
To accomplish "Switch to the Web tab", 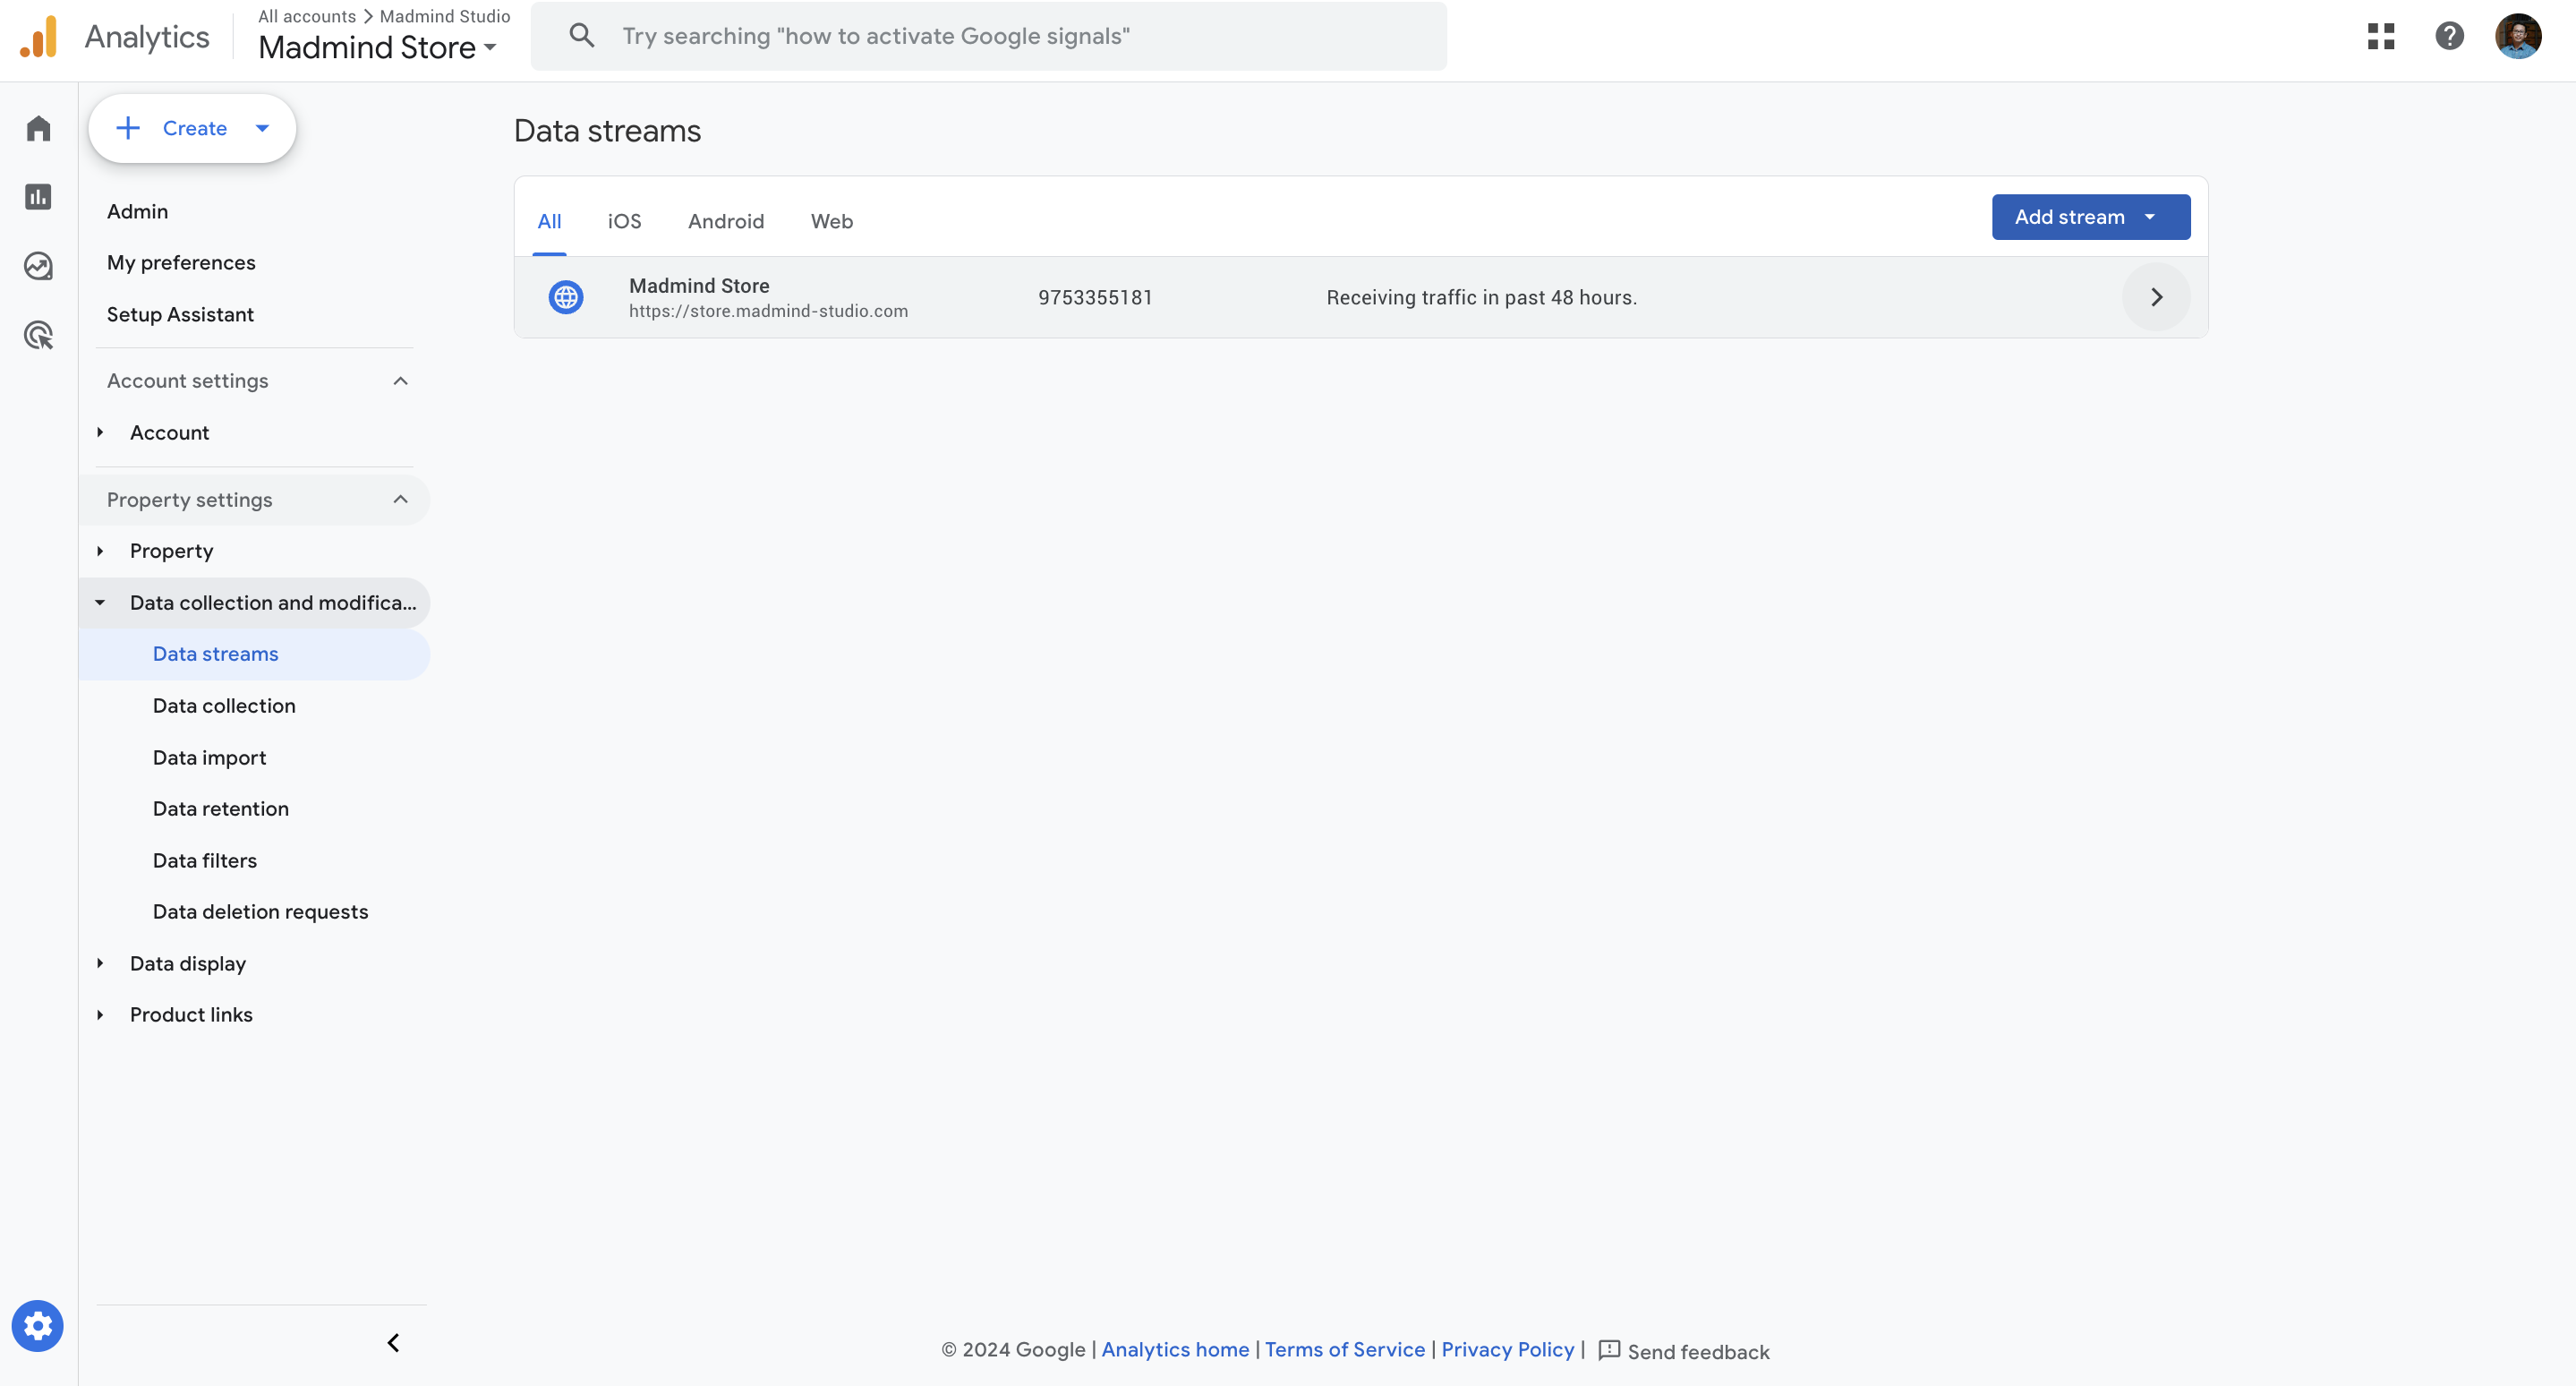I will coord(831,221).
